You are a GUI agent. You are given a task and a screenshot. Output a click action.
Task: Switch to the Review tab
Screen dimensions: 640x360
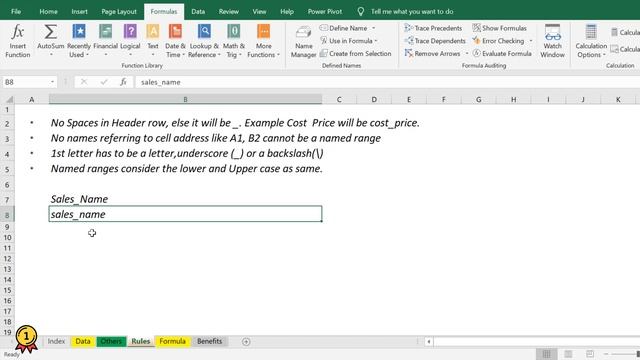click(229, 11)
